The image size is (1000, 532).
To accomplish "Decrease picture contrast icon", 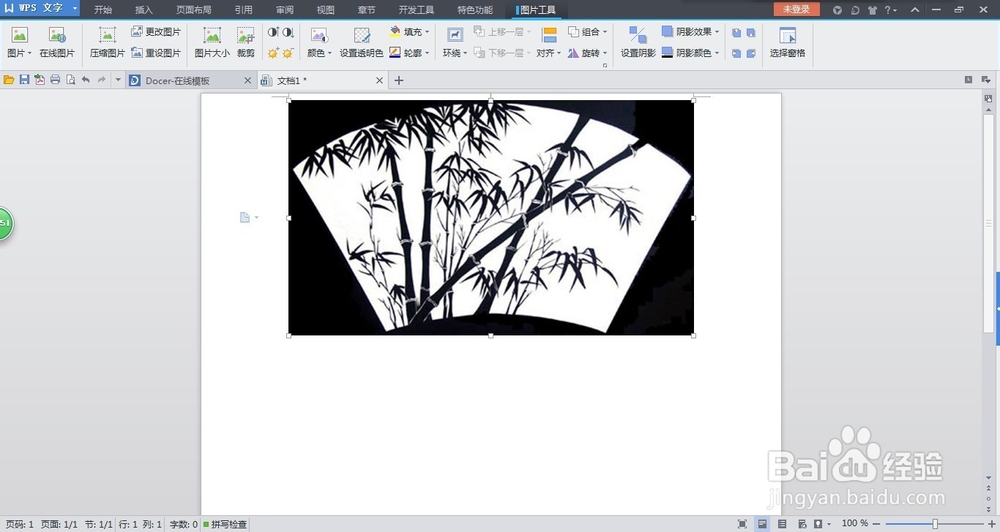I will tap(288, 32).
